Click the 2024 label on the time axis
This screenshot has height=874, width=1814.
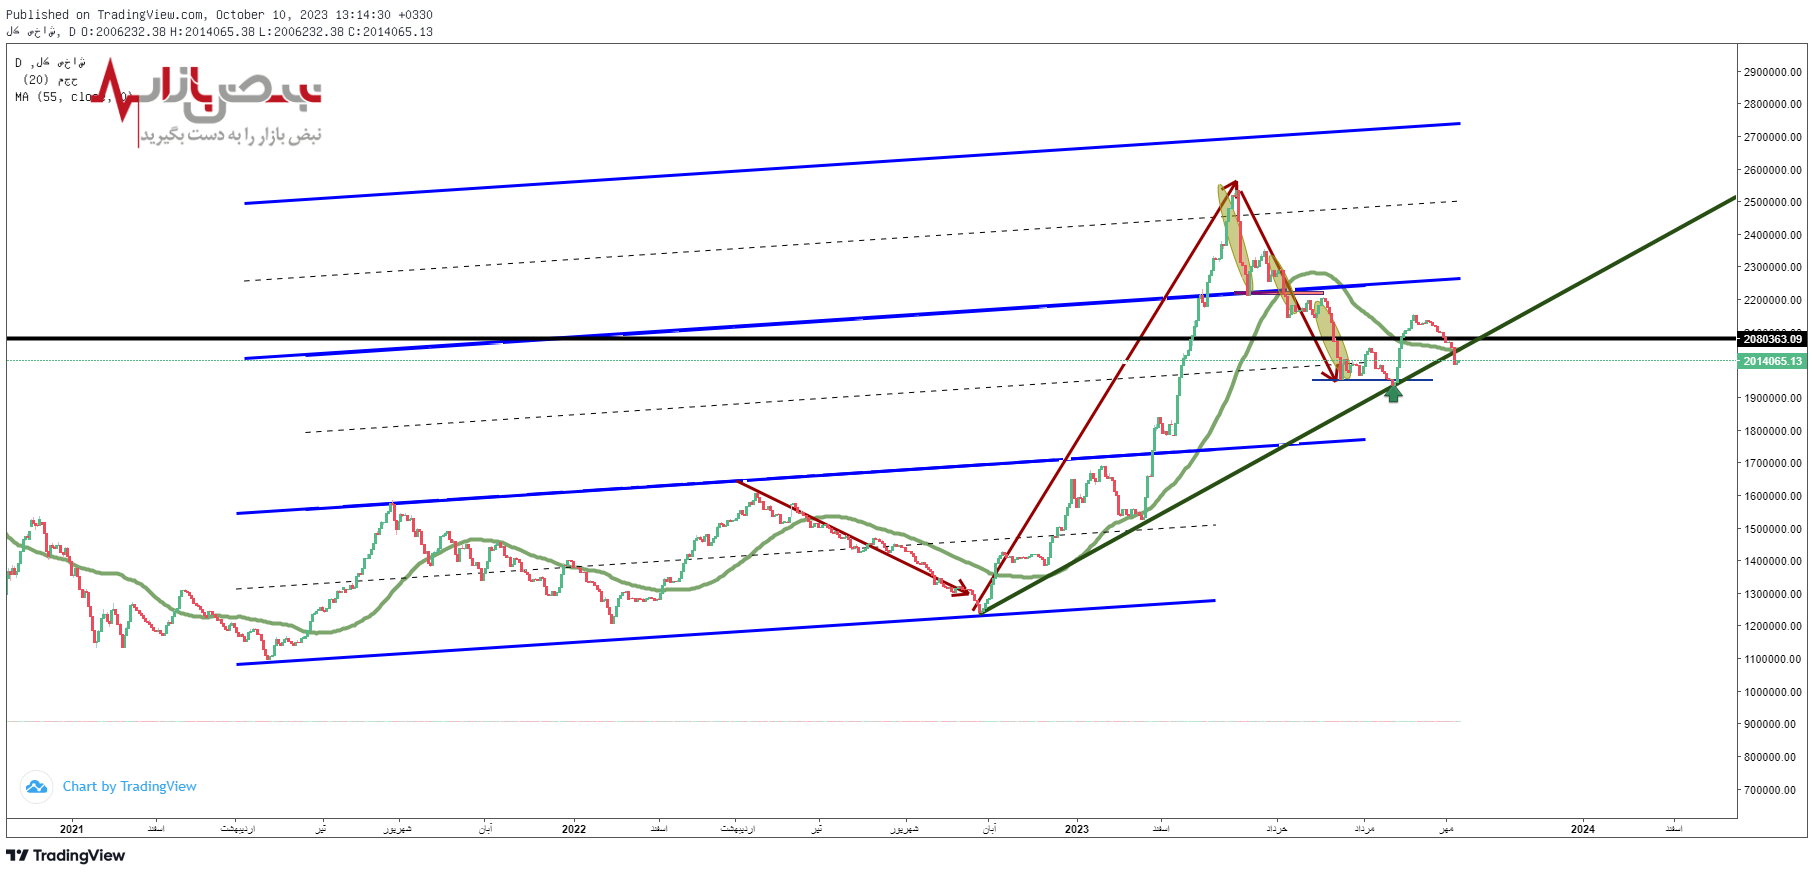coord(1583,829)
